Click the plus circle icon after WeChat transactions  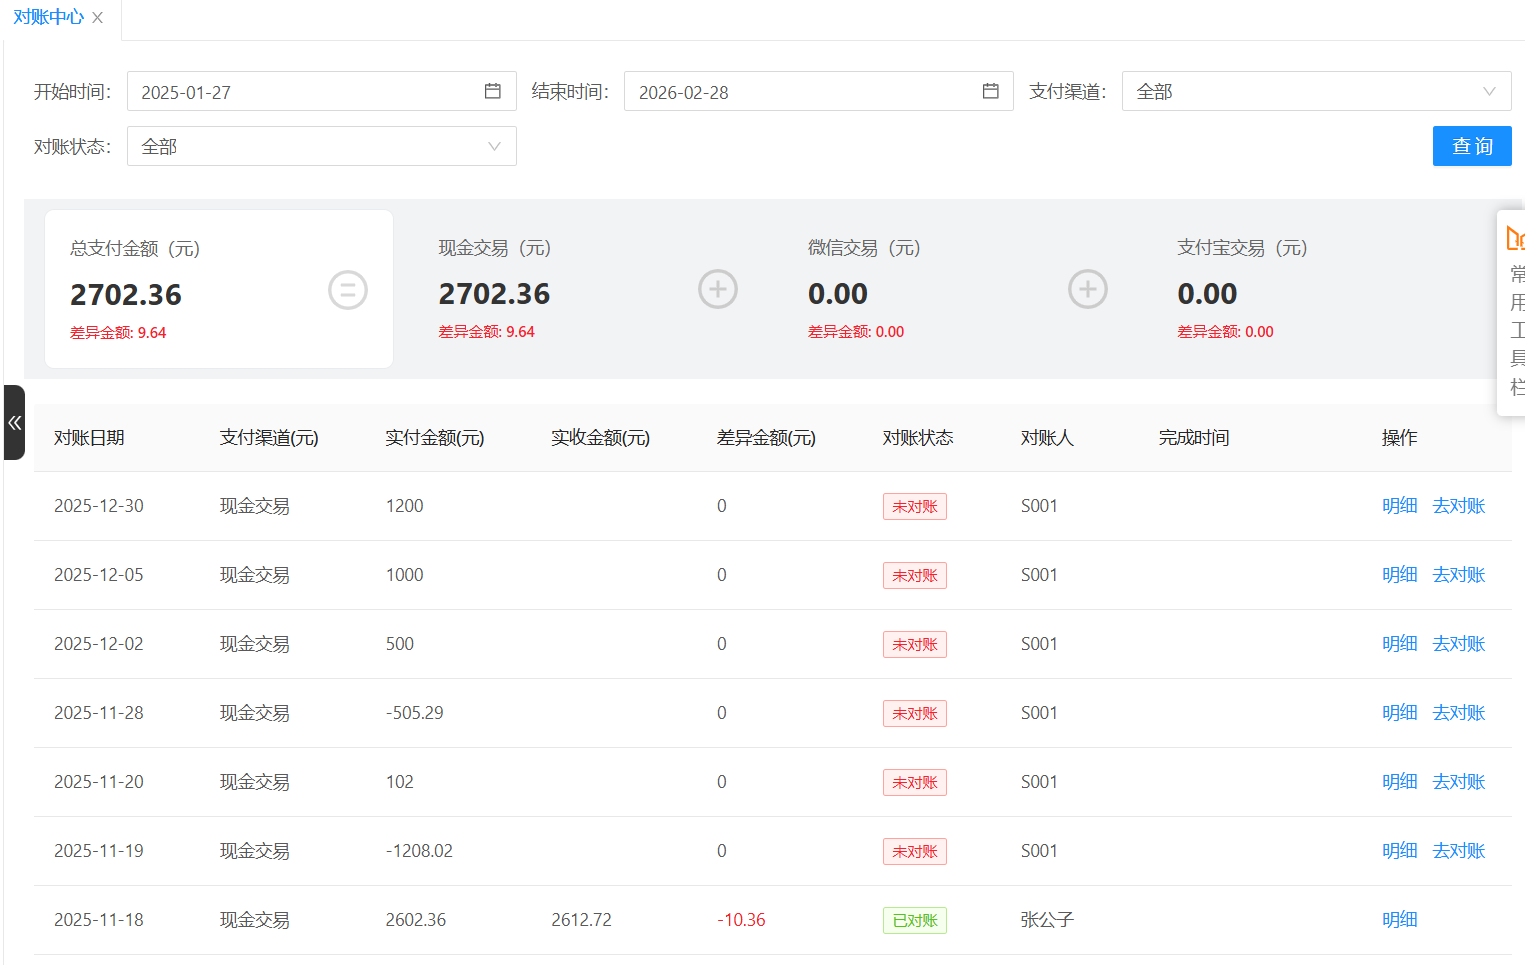point(1087,290)
